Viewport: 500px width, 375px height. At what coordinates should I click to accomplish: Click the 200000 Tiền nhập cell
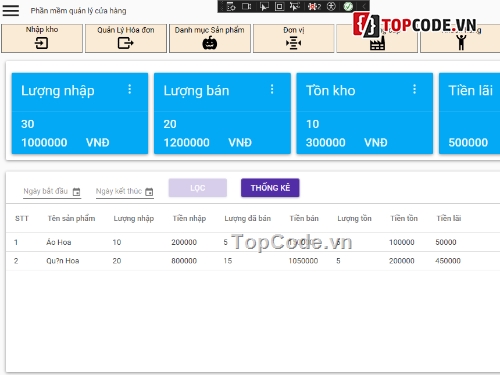click(x=184, y=242)
